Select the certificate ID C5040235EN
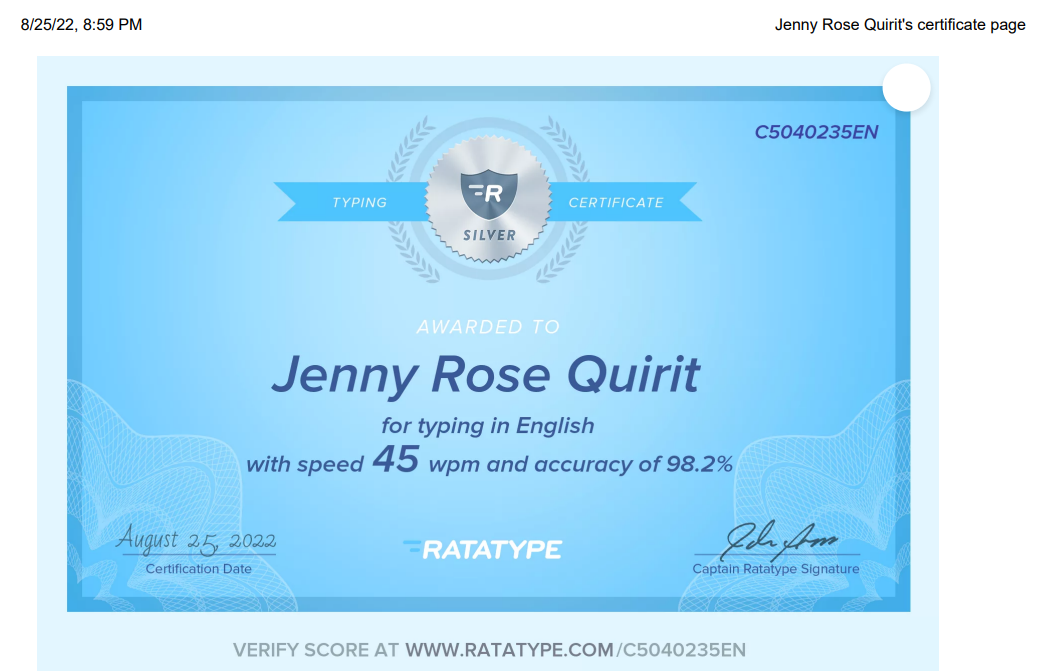The width and height of the screenshot is (1050, 671). 815,130
